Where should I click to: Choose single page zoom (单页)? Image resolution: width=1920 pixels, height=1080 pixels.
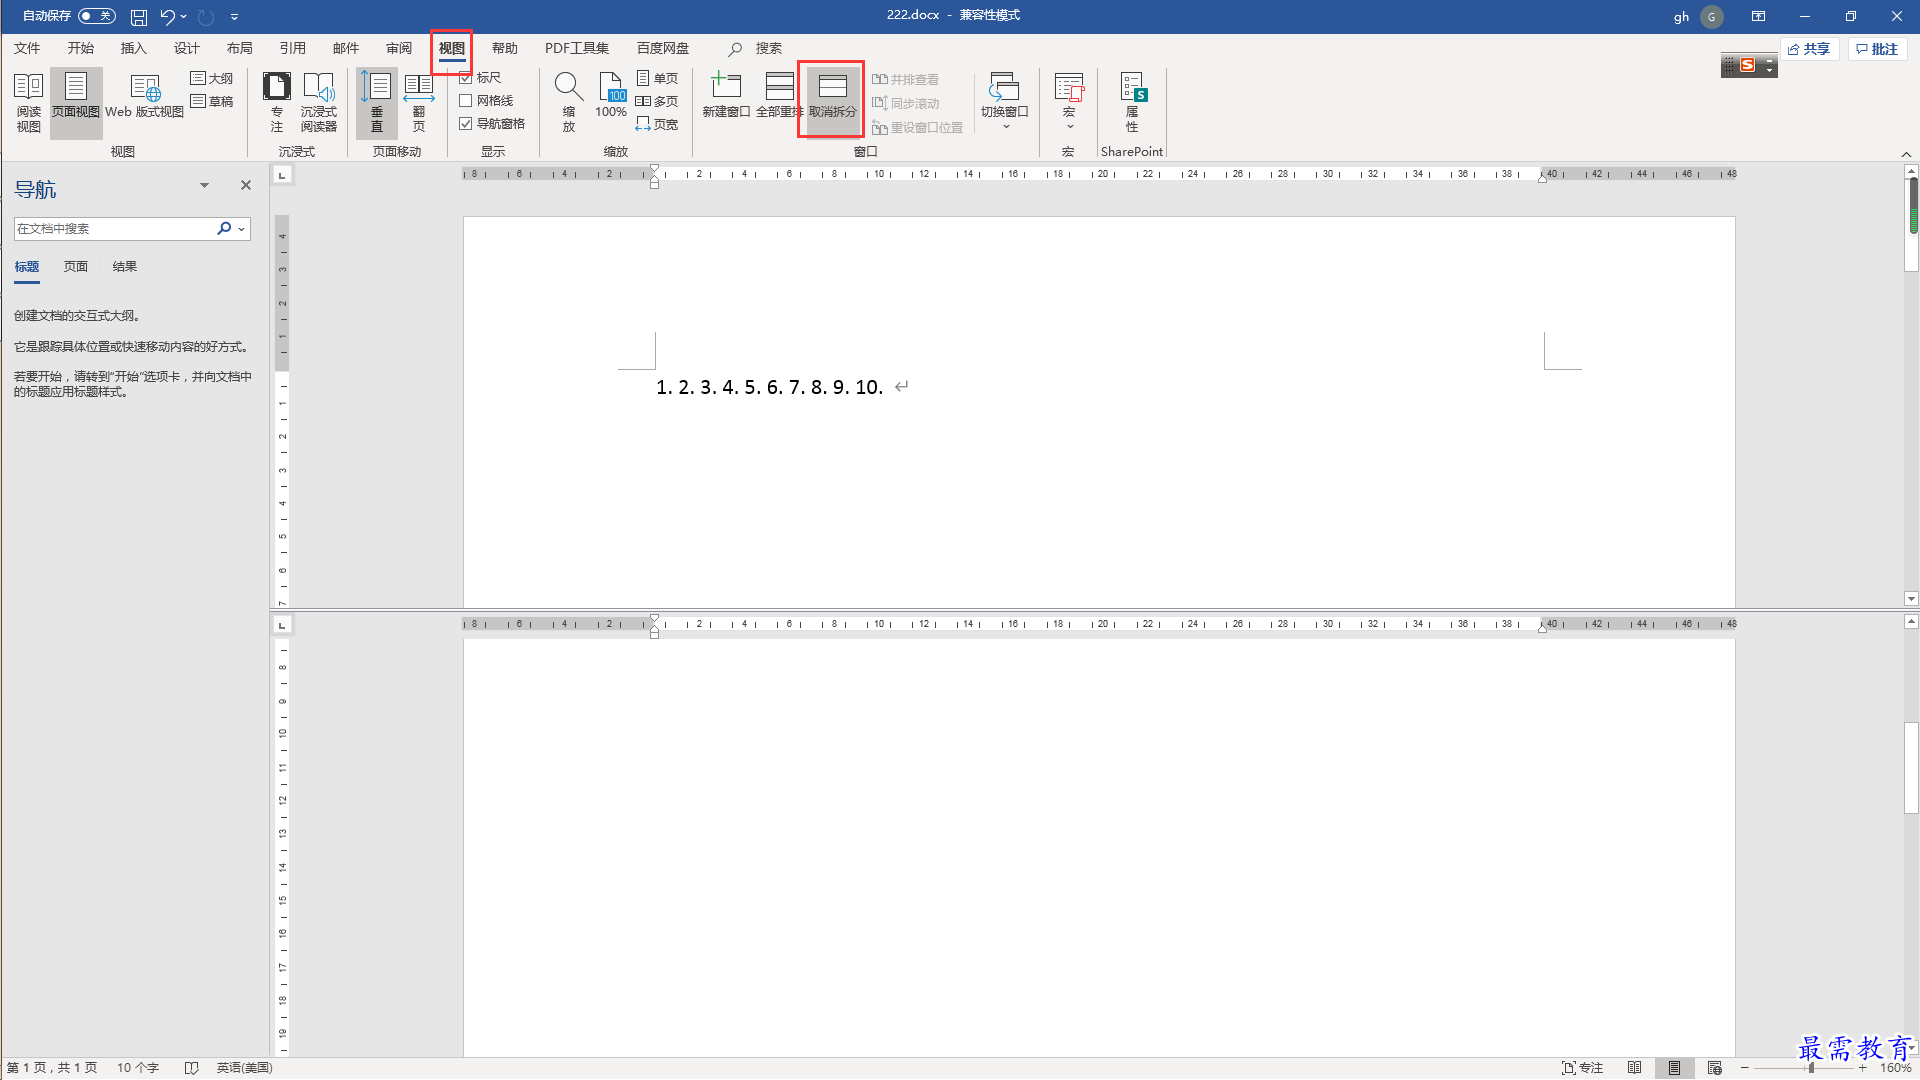[x=657, y=78]
